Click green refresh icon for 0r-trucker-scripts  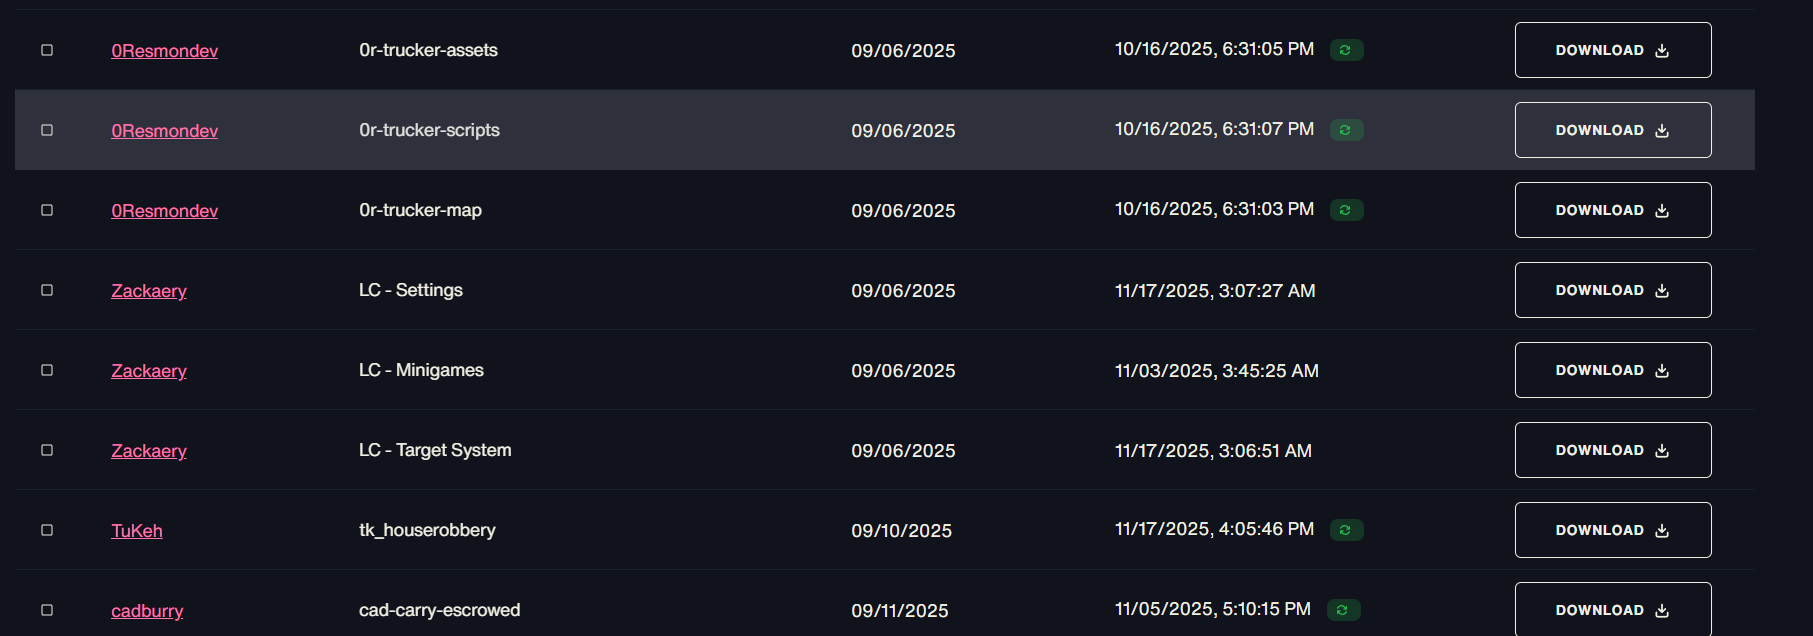click(x=1346, y=130)
